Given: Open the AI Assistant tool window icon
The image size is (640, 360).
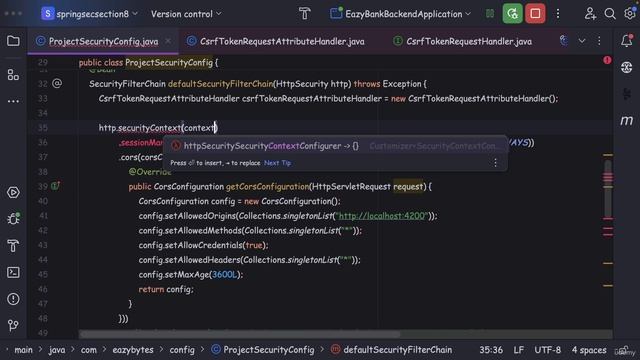Looking at the screenshot, I should pyautogui.click(x=627, y=67).
